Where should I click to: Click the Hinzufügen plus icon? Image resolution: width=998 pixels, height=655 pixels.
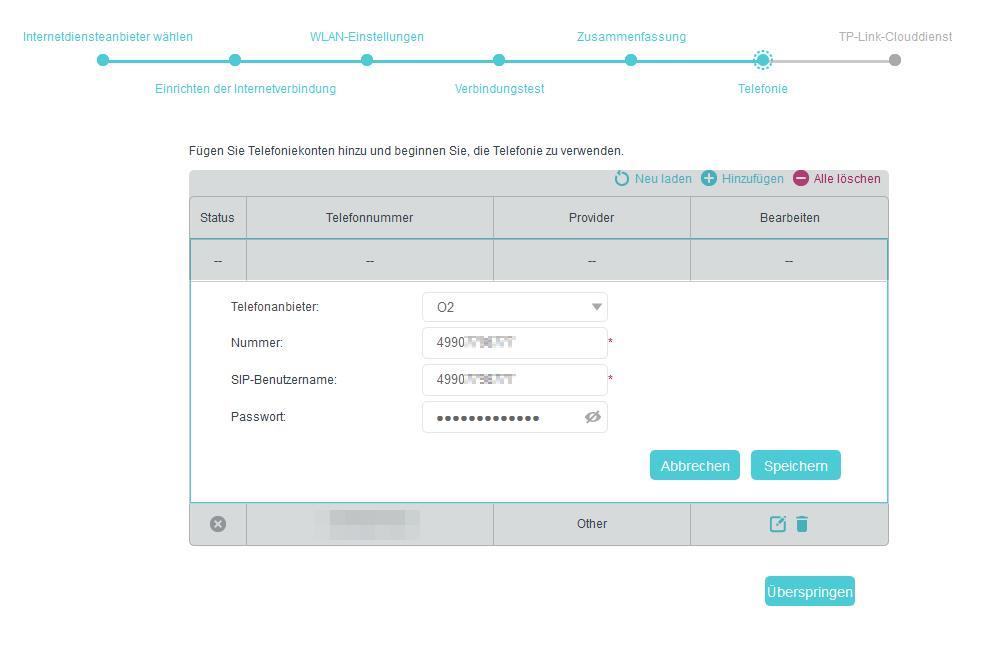(707, 179)
